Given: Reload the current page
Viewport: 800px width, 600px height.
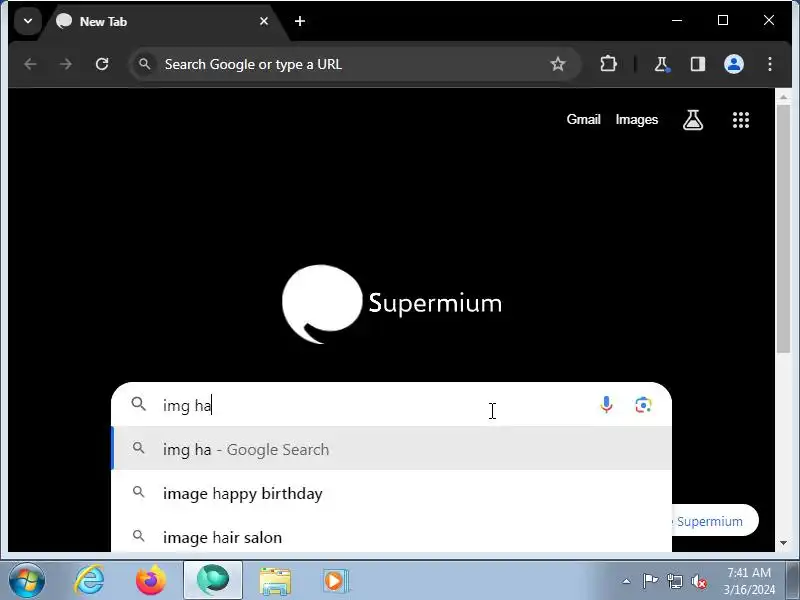Looking at the screenshot, I should tap(102, 64).
